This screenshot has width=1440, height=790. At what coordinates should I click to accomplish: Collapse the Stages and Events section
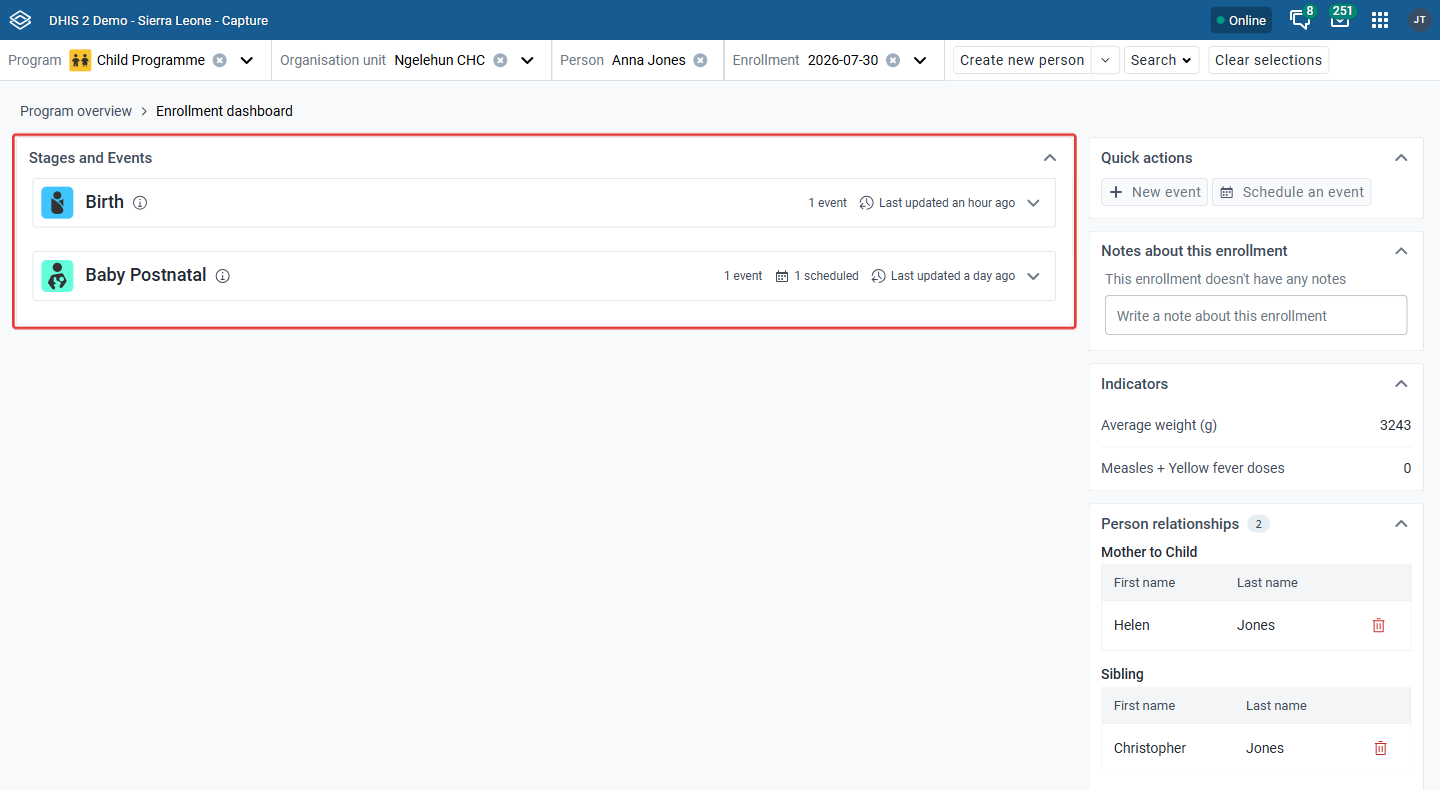click(1050, 158)
